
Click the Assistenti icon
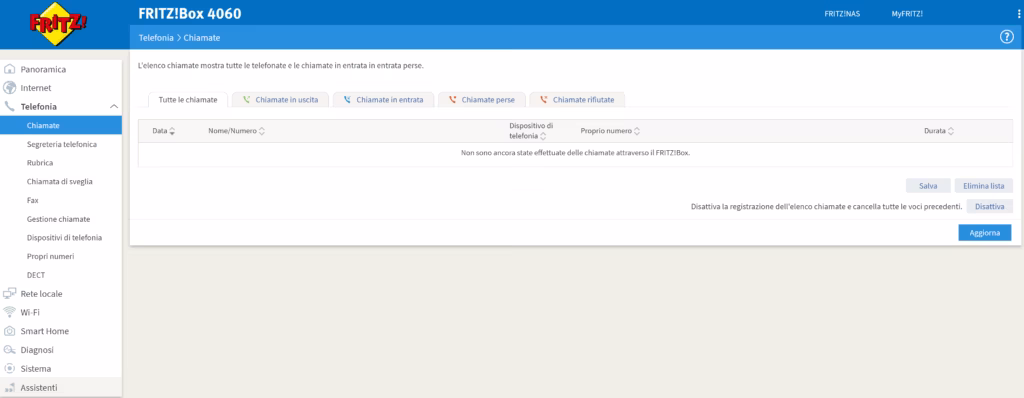point(10,388)
